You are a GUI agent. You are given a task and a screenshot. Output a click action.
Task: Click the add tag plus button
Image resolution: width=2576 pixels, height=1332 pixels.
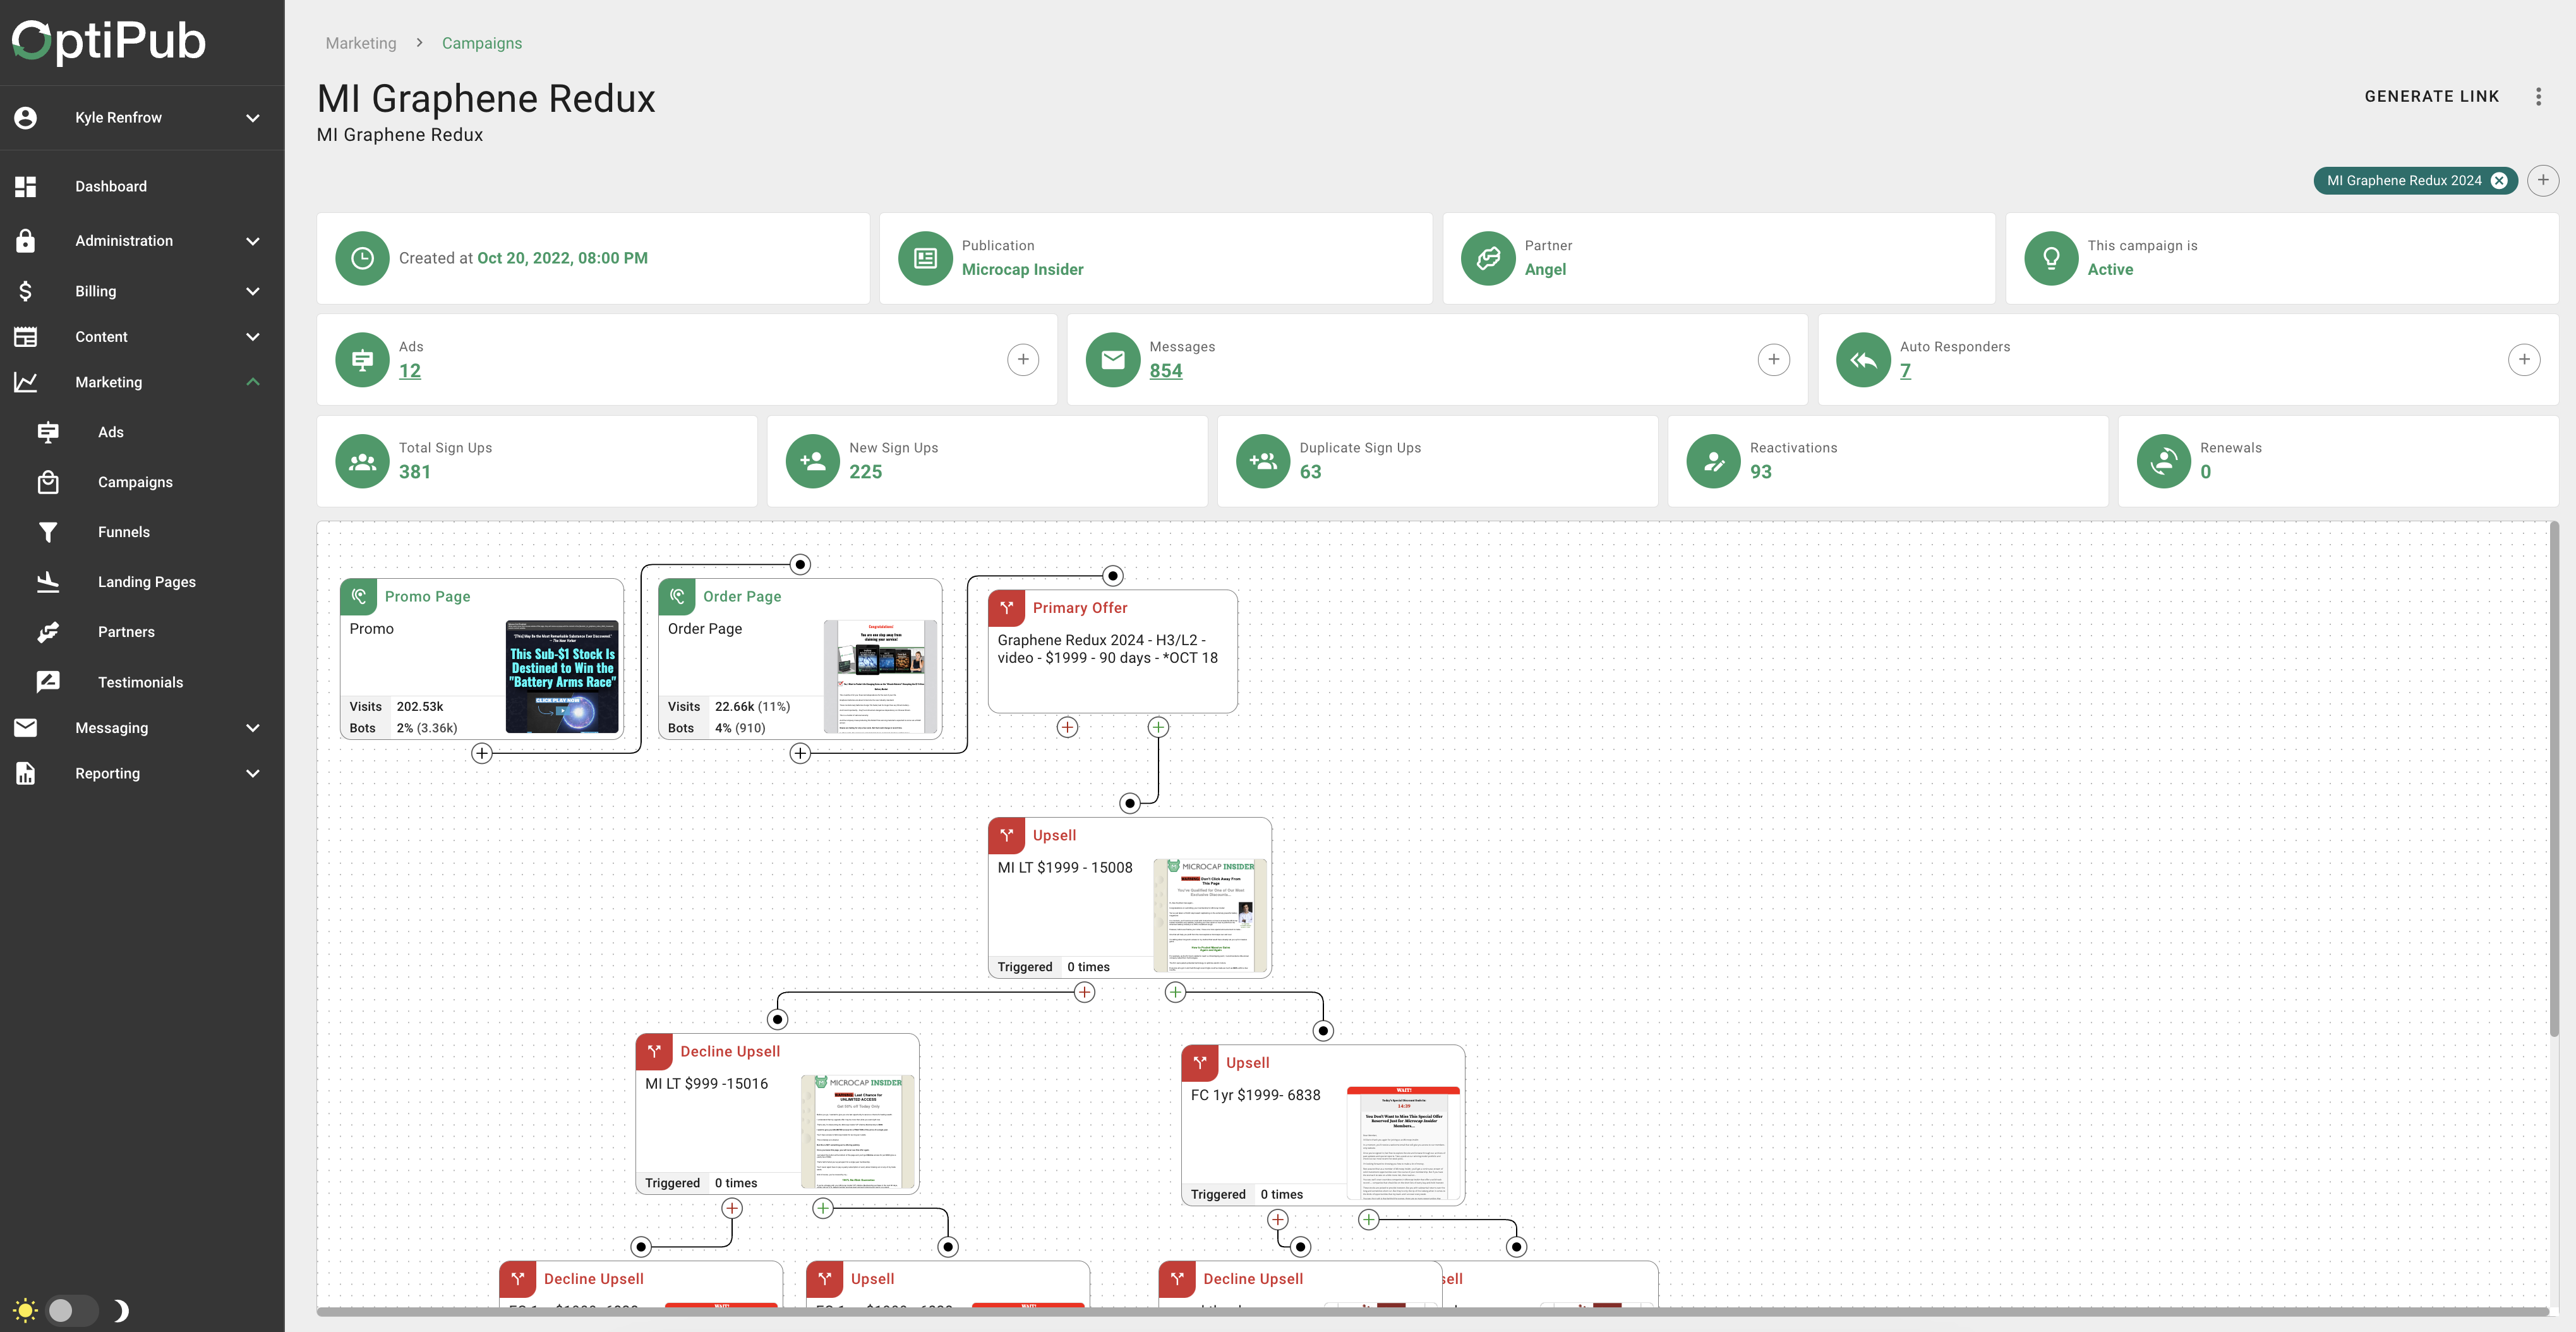pos(2543,181)
